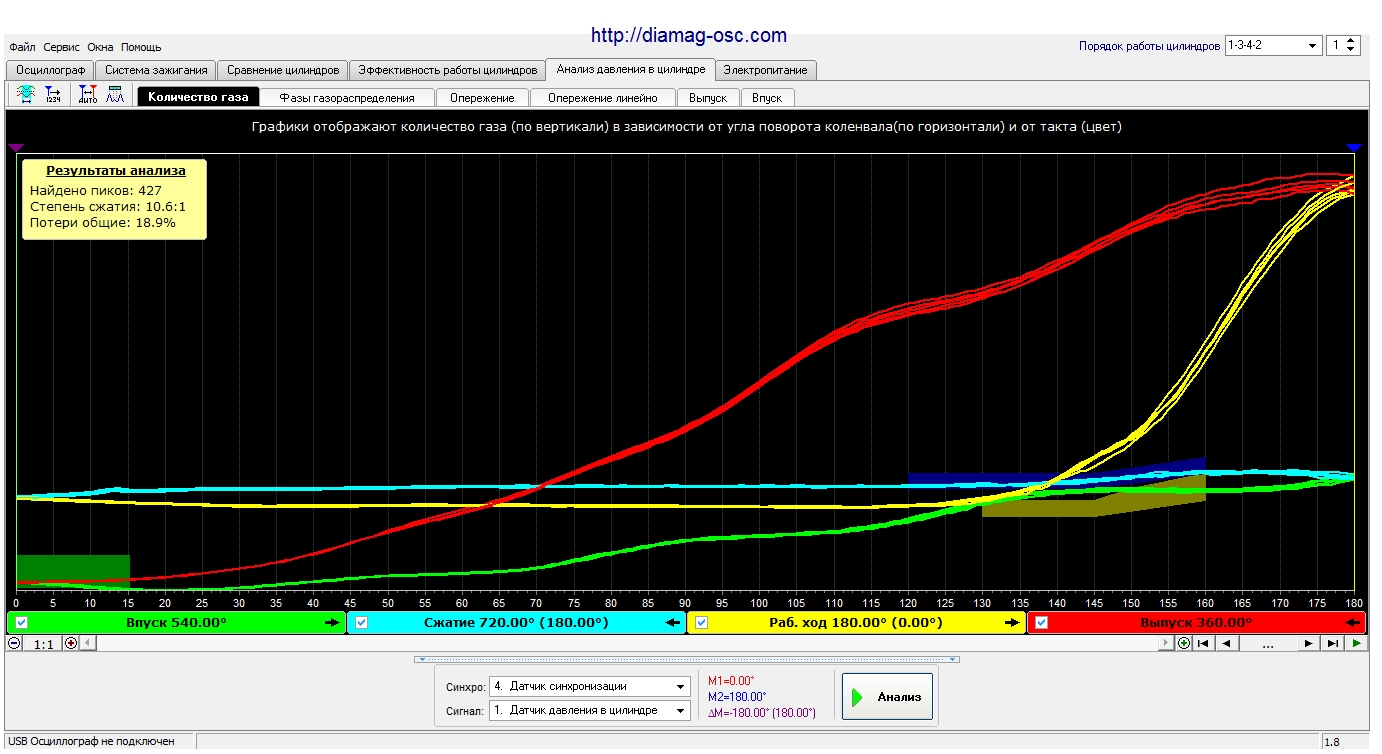Click the horizontal scrollbar right arrow
This screenshot has height=754, width=1382.
tap(1166, 643)
